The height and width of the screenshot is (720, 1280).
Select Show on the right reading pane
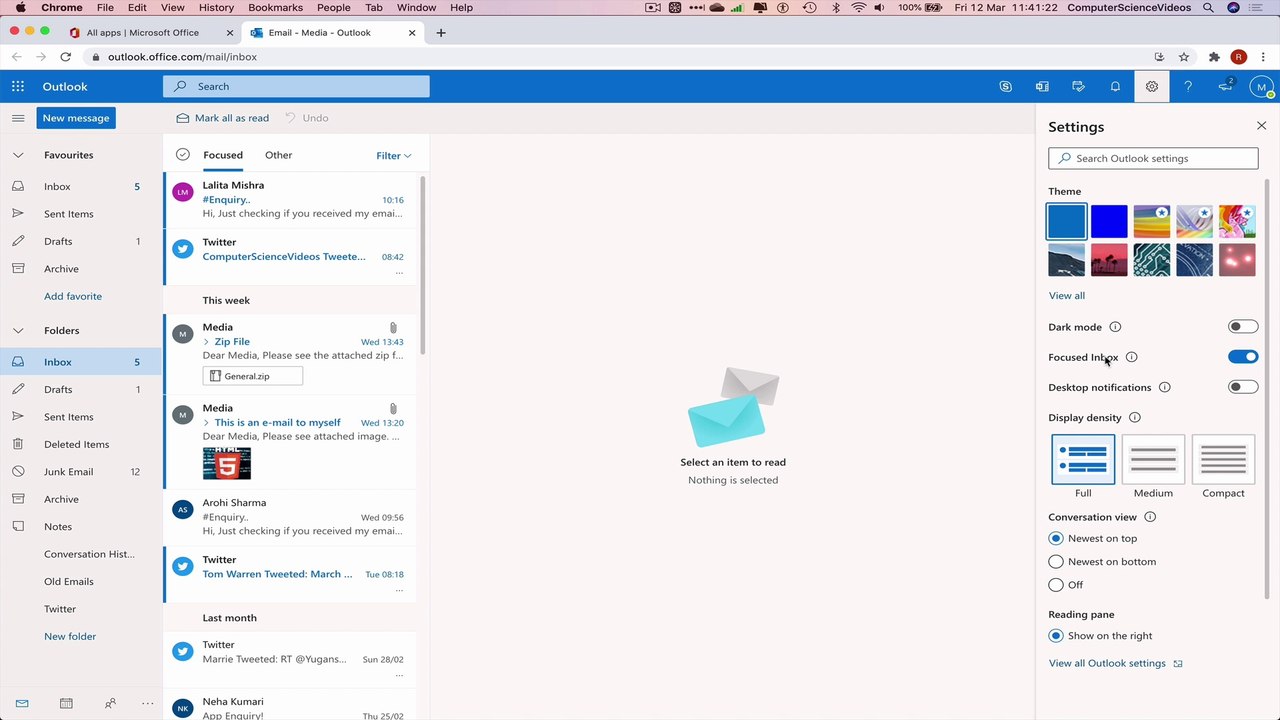pyautogui.click(x=1056, y=636)
